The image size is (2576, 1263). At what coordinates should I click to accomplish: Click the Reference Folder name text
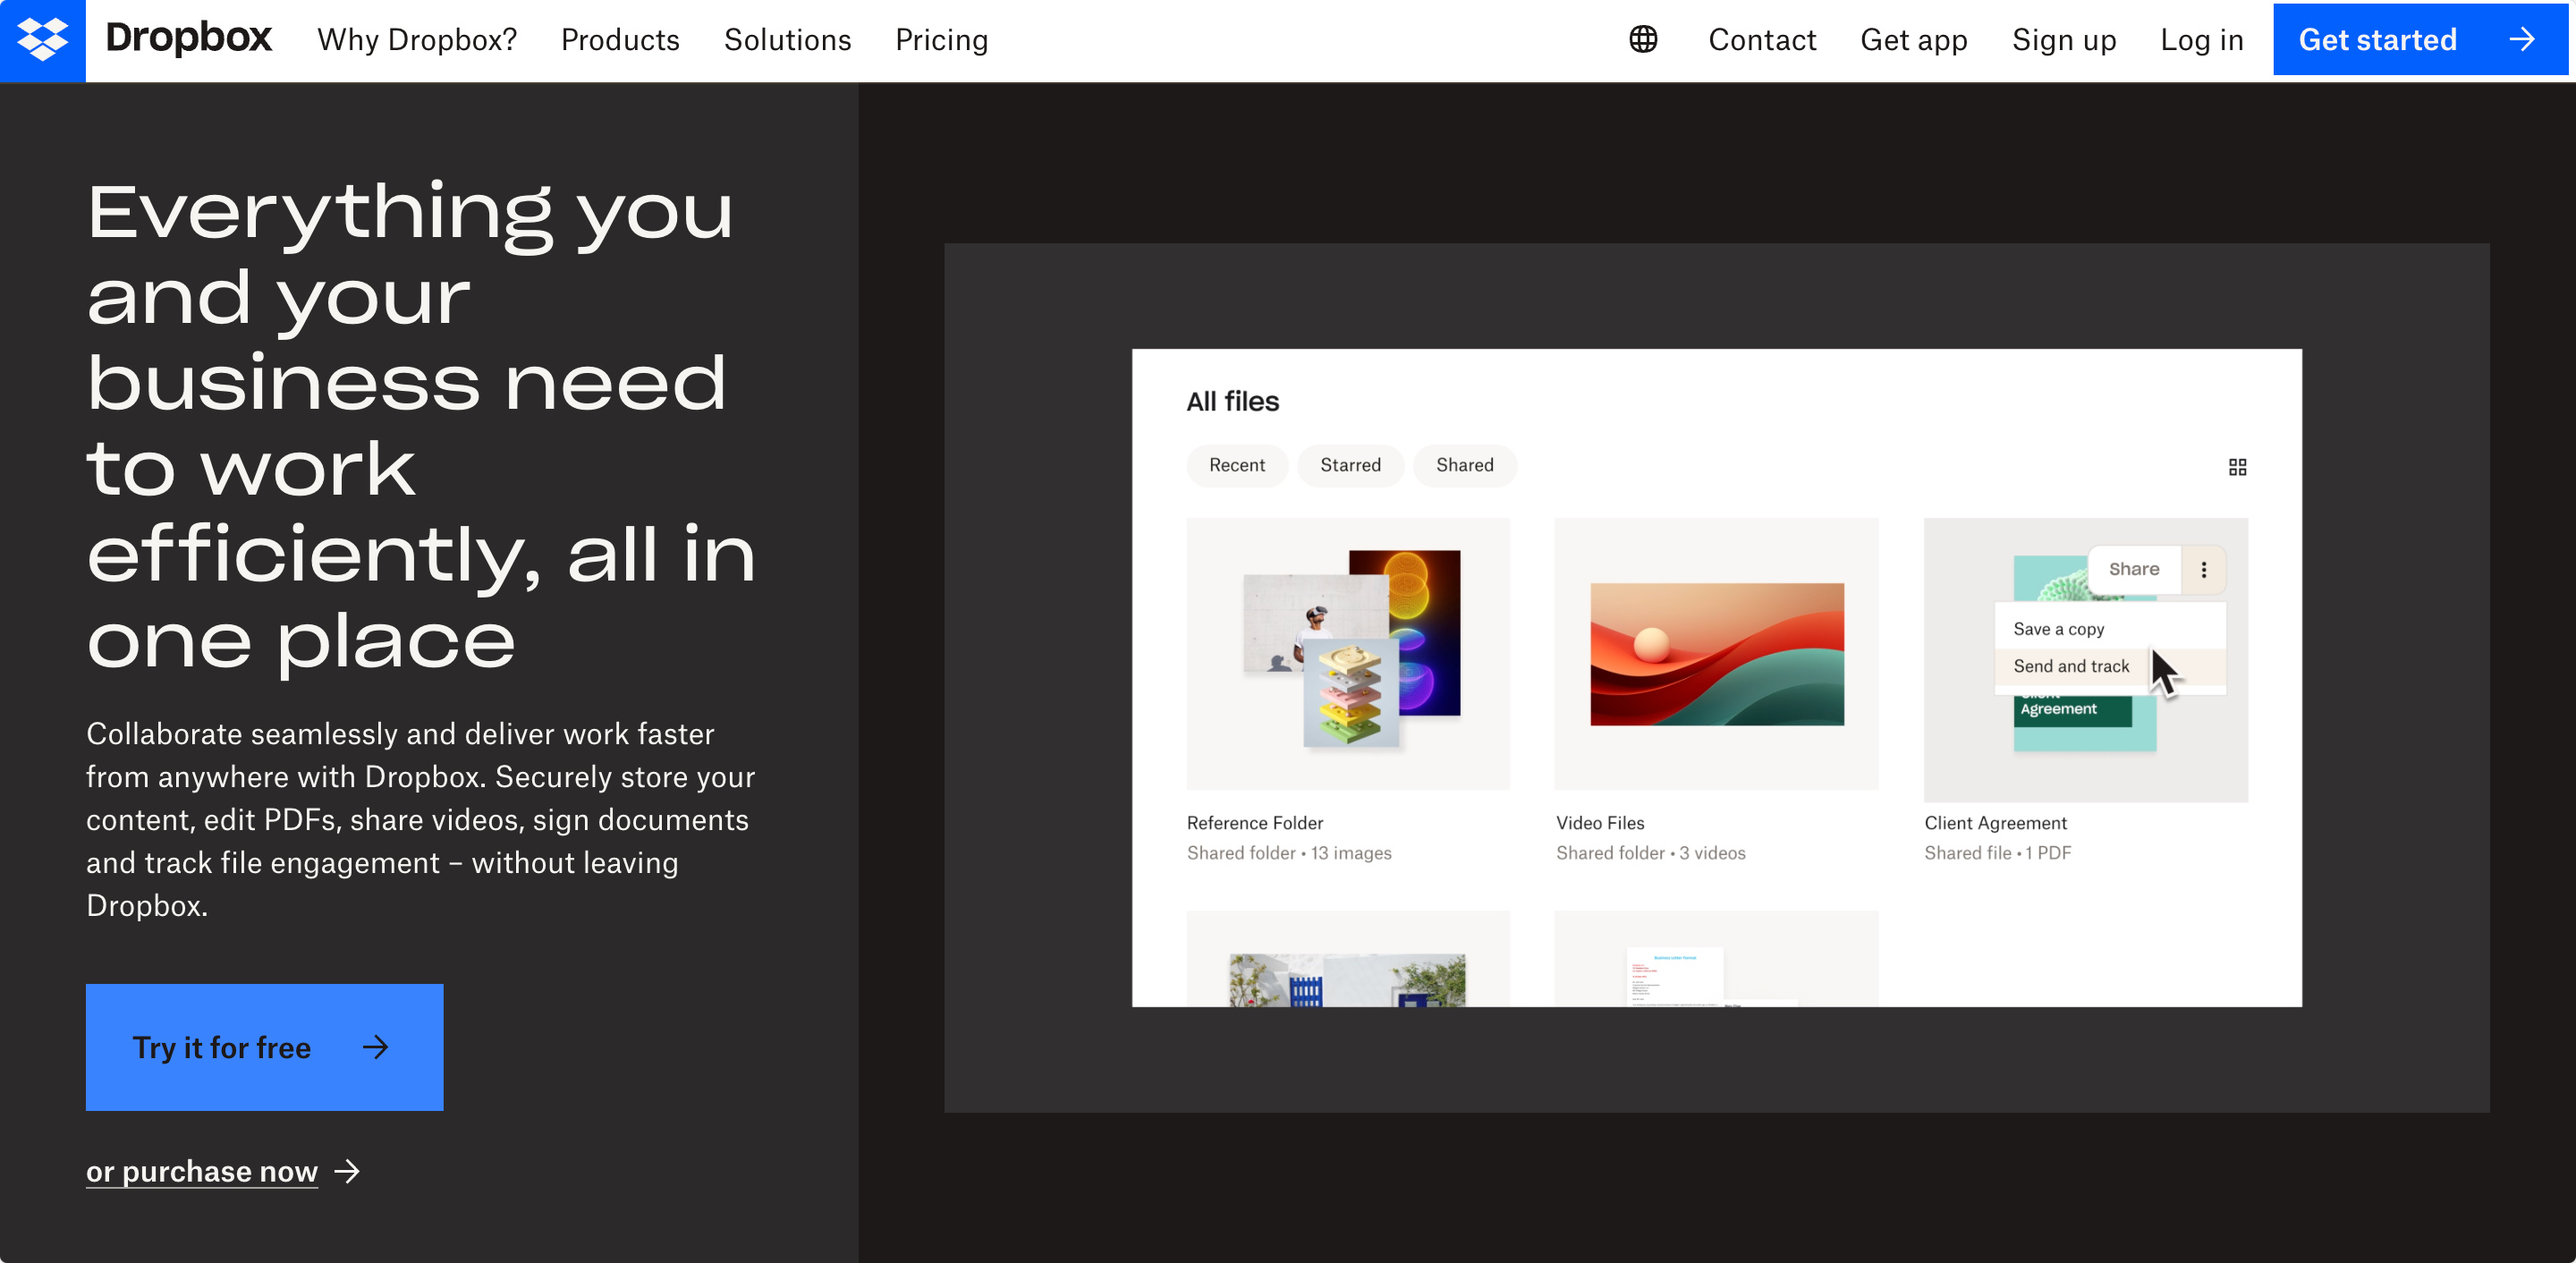coord(1254,823)
